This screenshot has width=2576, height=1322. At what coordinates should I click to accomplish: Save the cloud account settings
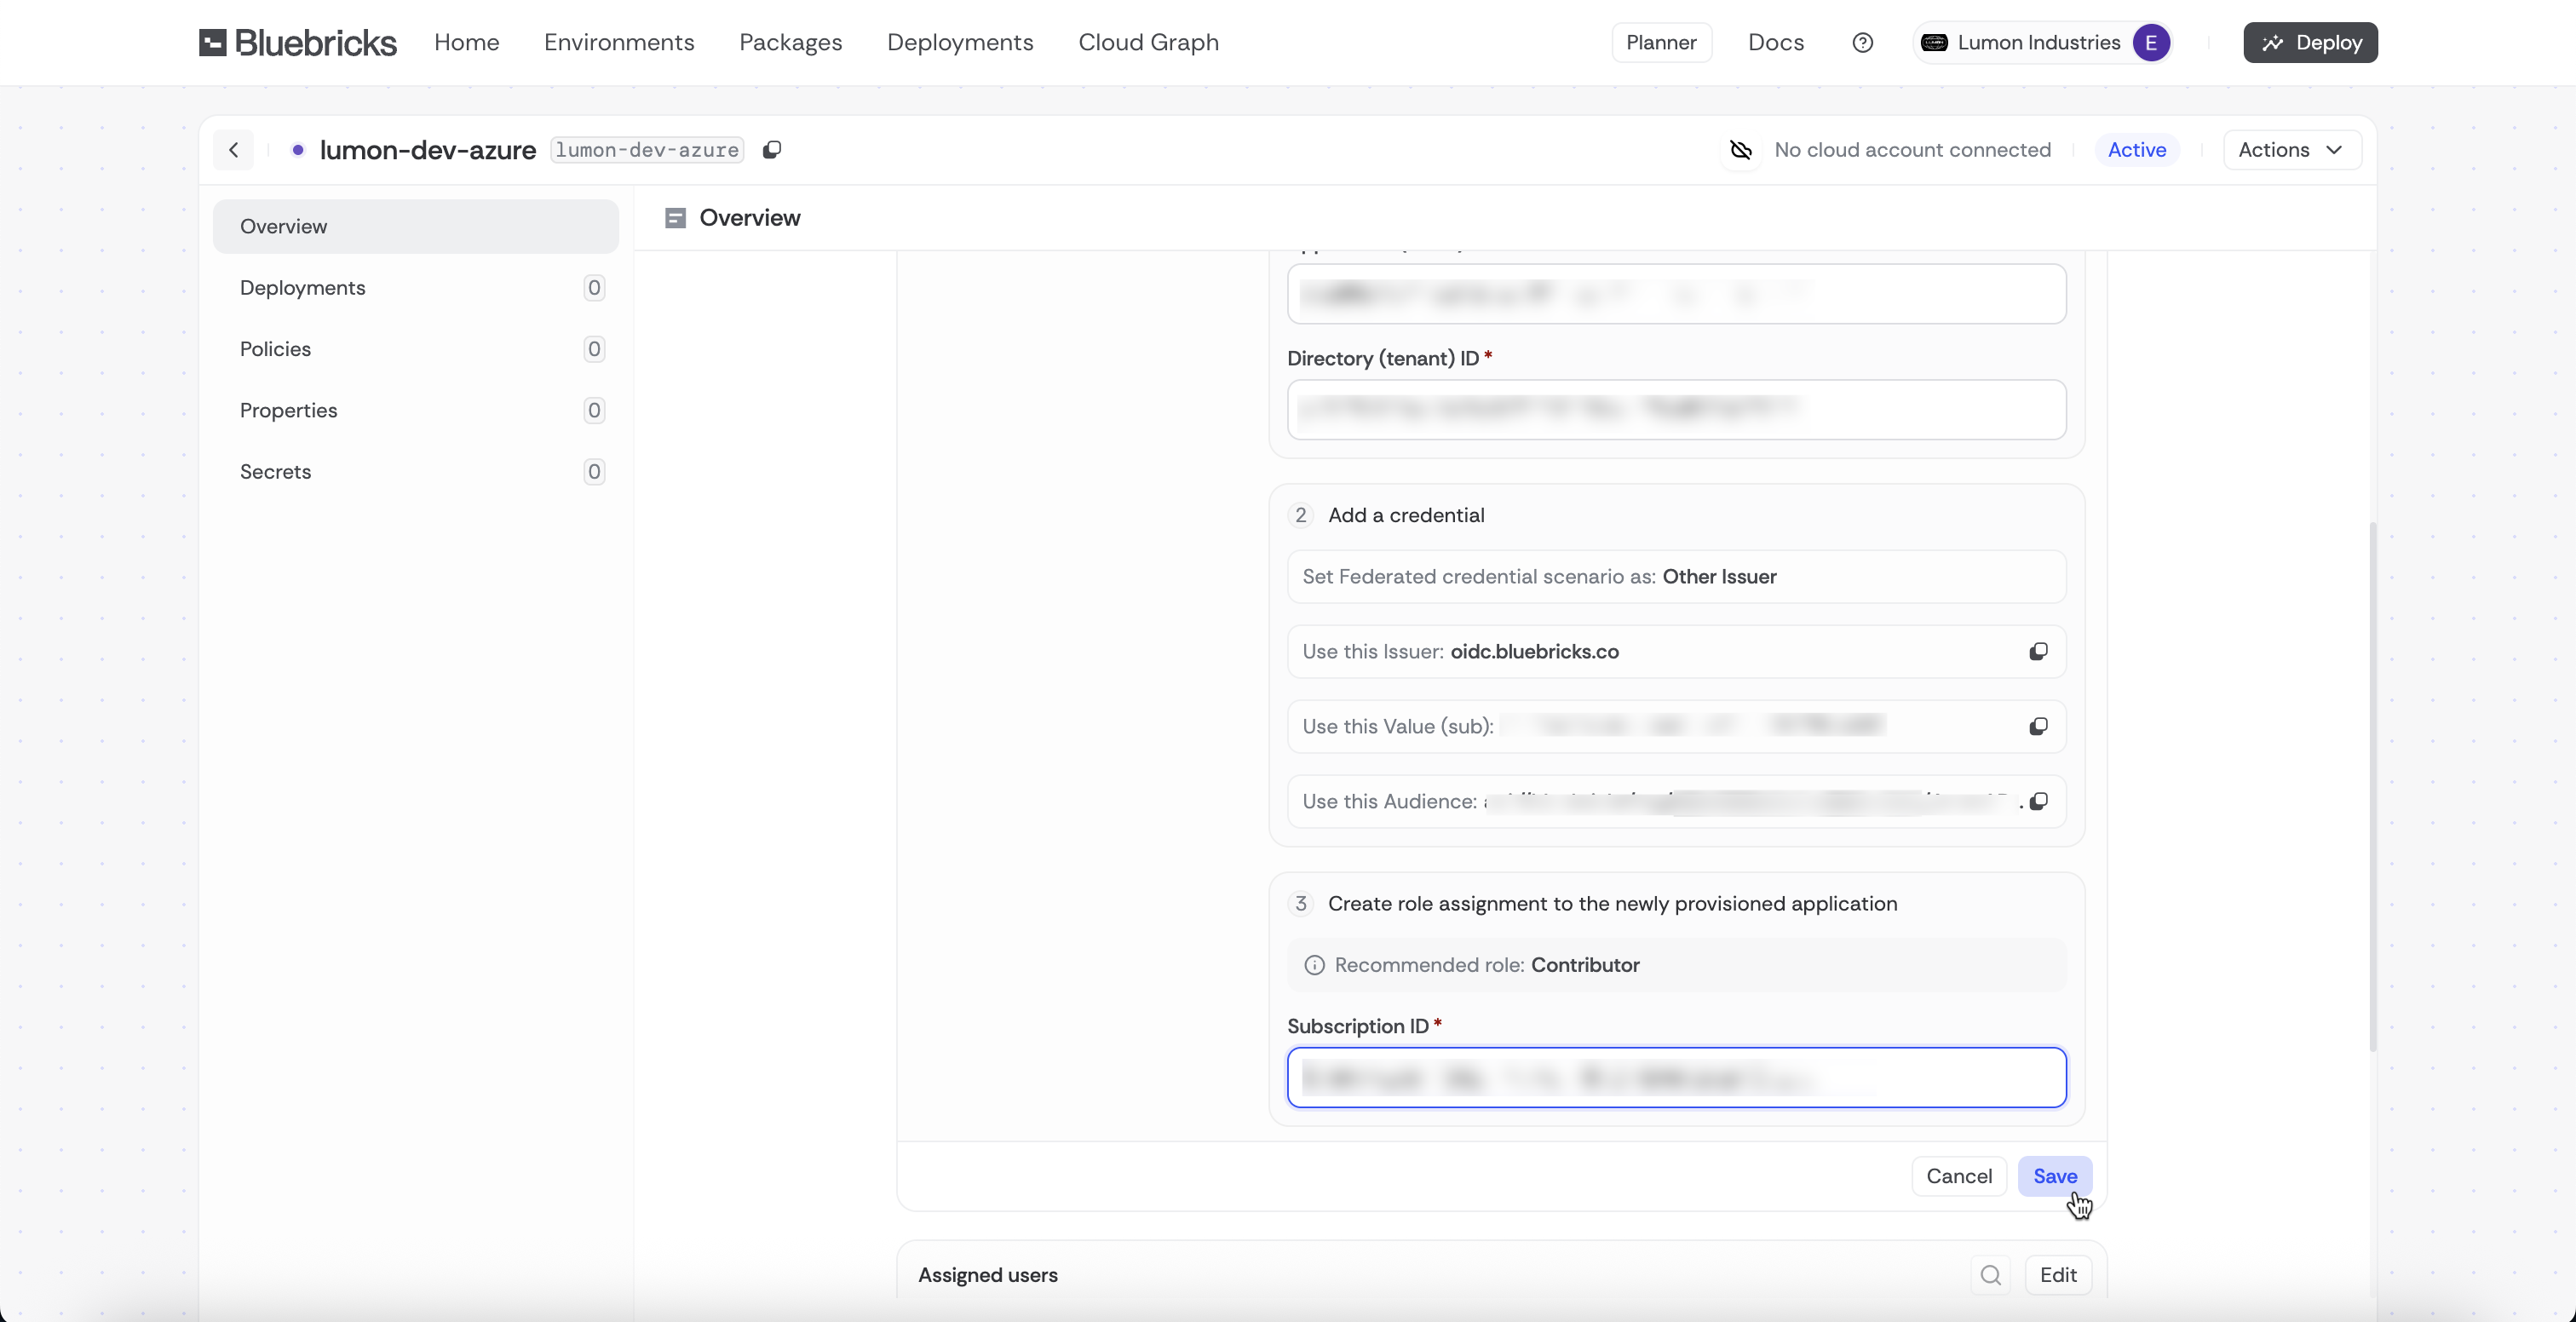[2054, 1176]
